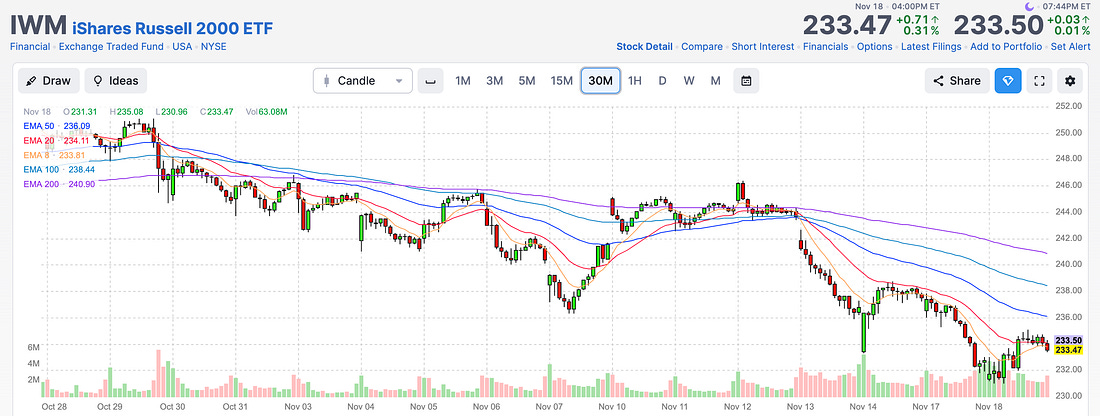Switch to the monthly M timeframe
This screenshot has width=1100, height=416.
(x=716, y=81)
